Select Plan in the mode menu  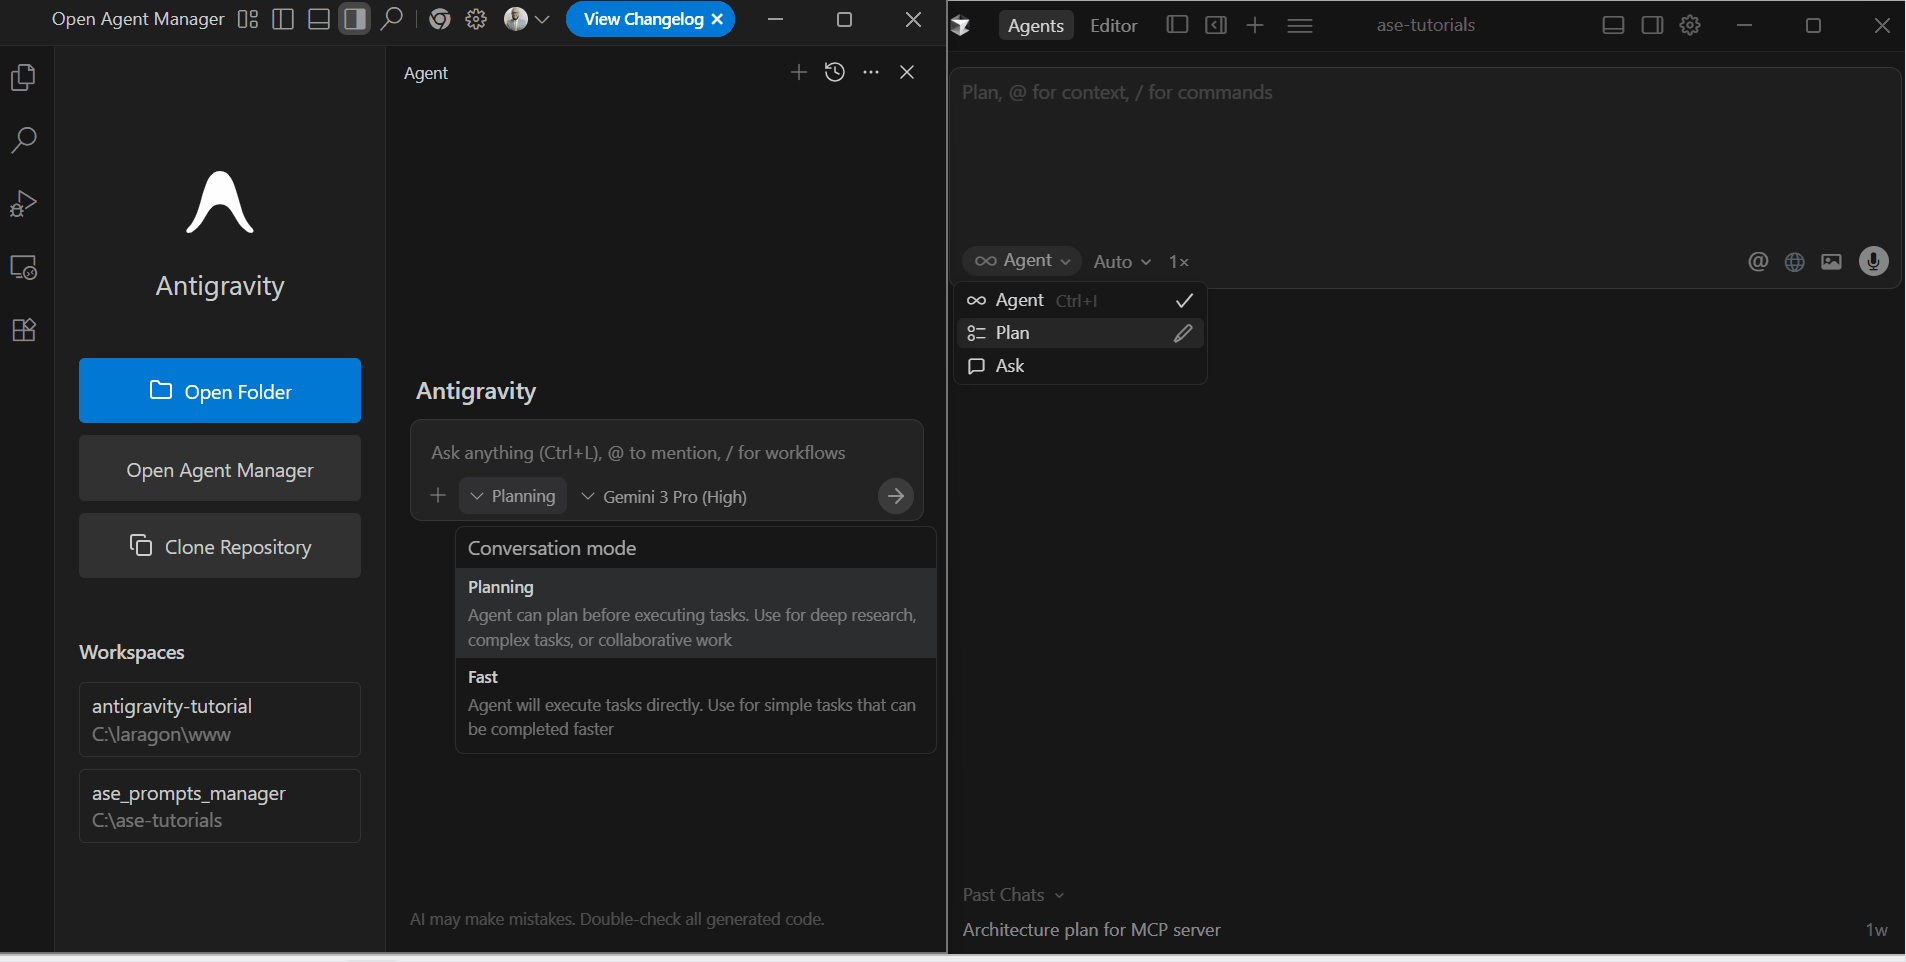(x=1080, y=333)
